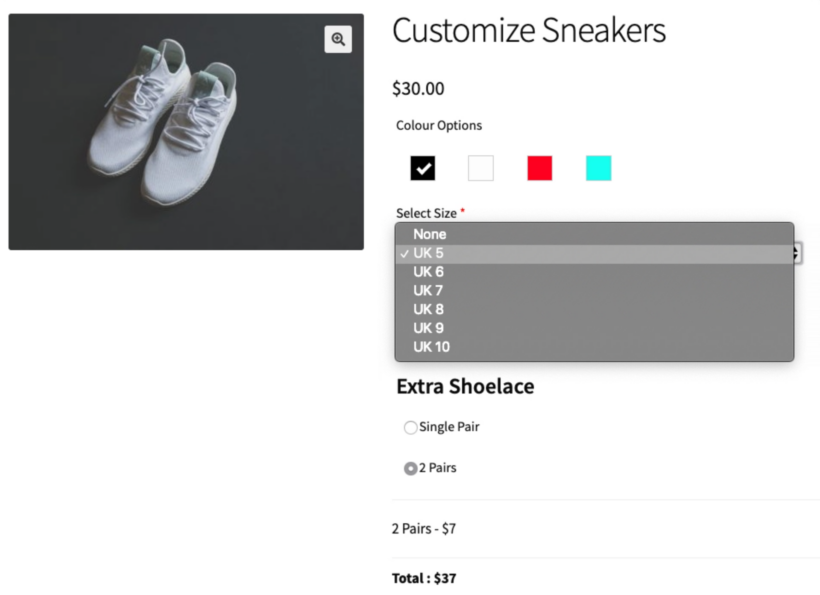
Task: Pick the red colour swatch
Action: click(539, 167)
